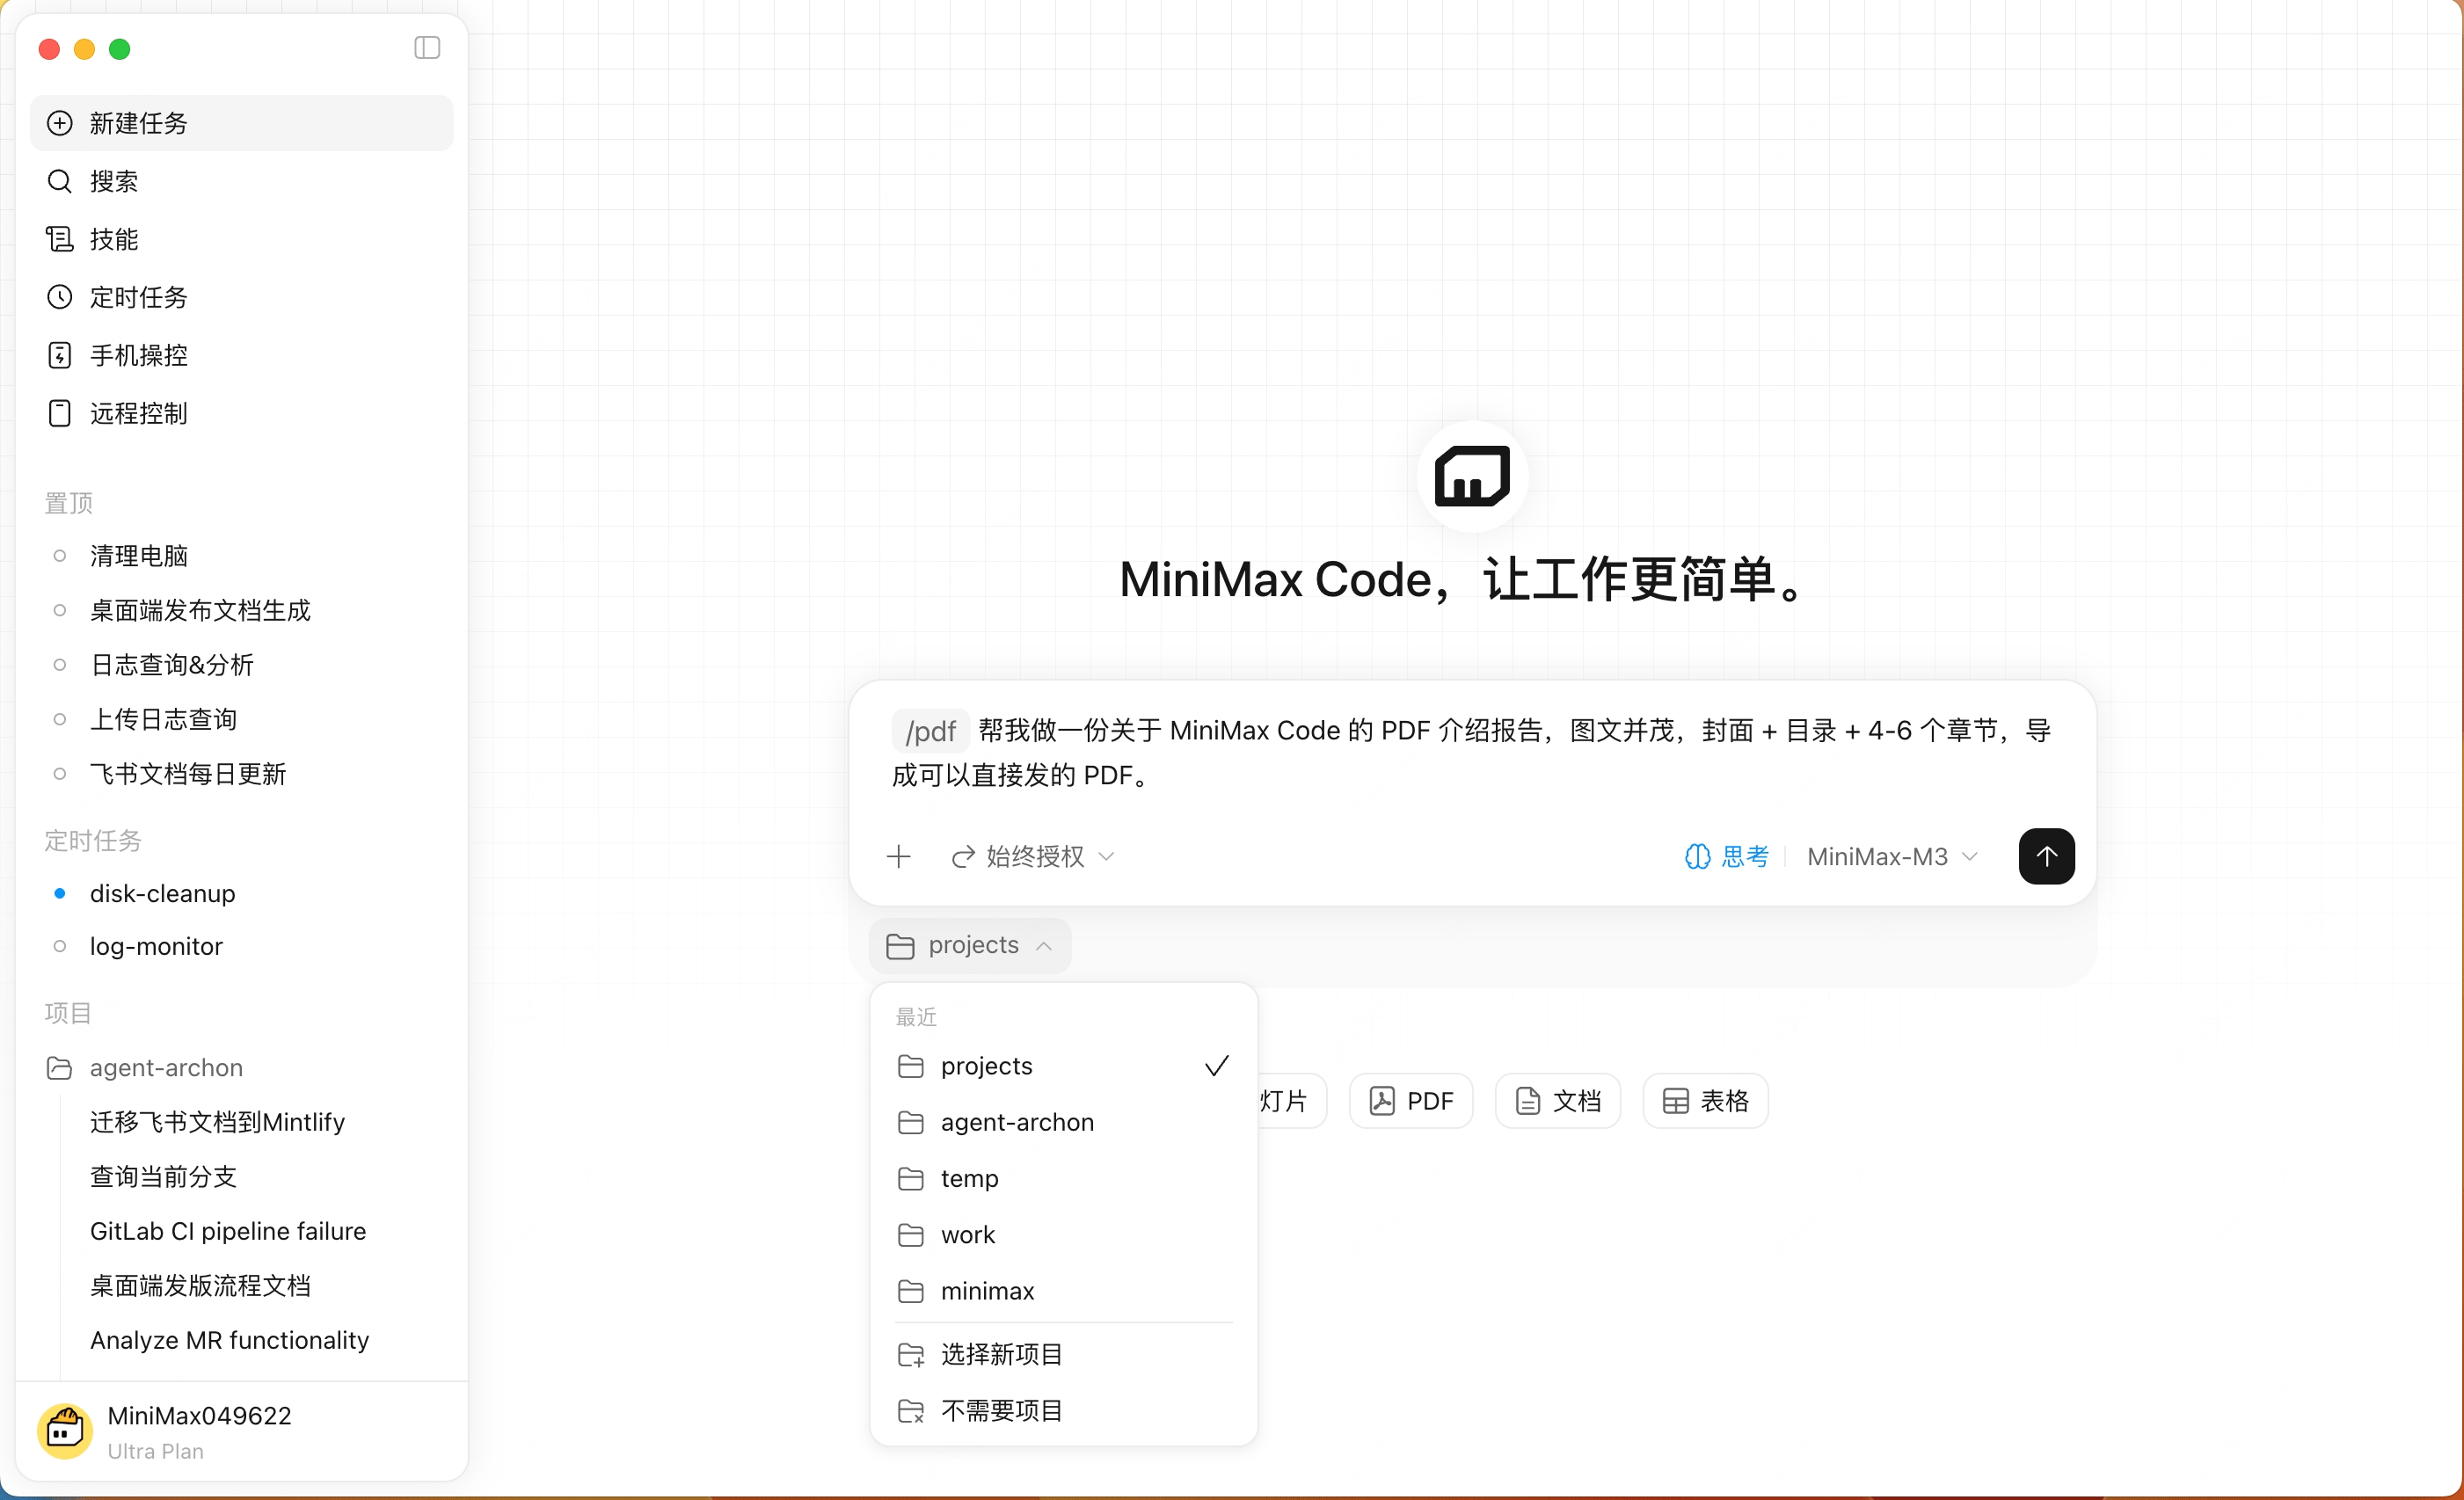This screenshot has width=2464, height=1500.
Task: Click the status dot for log-monitor
Action: [60, 946]
